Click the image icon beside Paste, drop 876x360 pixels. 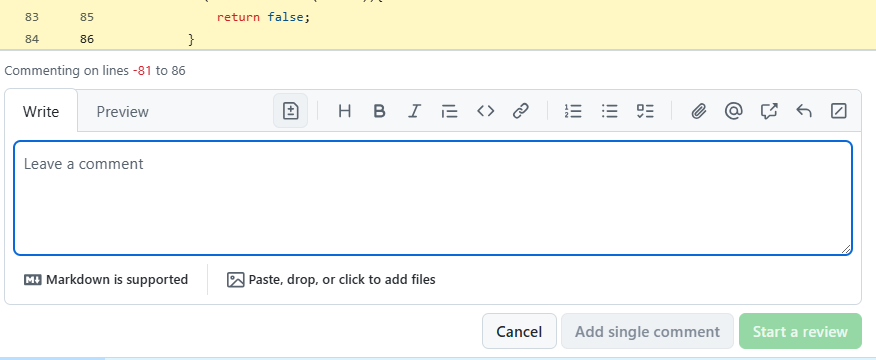click(x=236, y=280)
